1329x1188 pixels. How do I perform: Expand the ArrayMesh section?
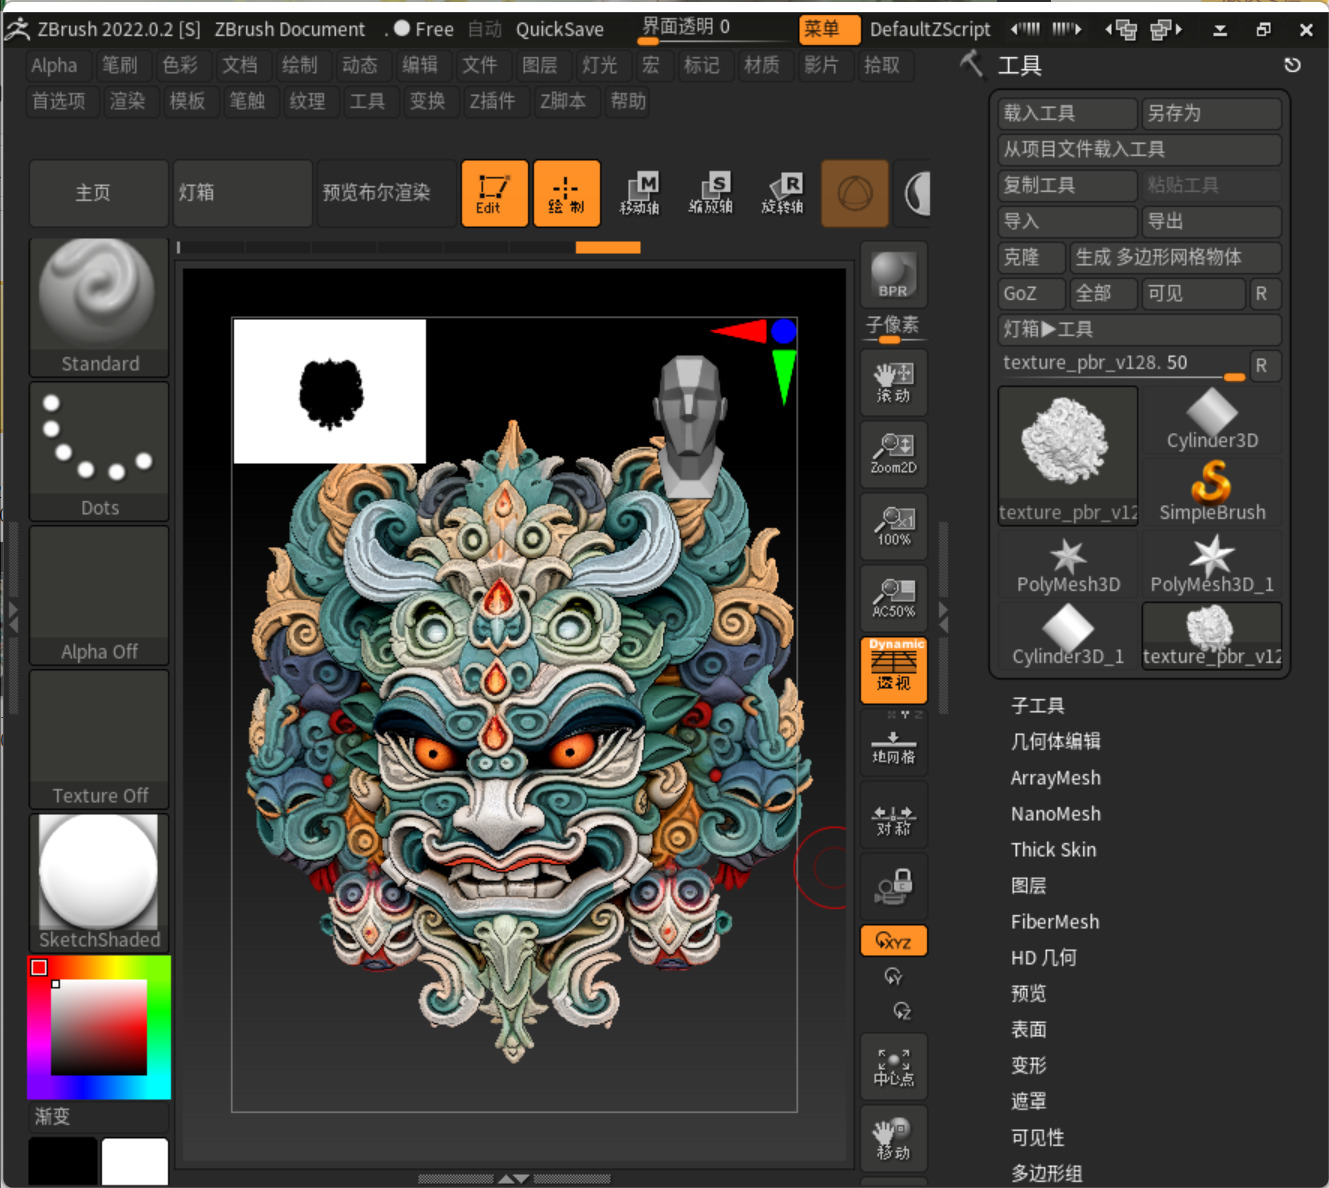pos(1055,778)
